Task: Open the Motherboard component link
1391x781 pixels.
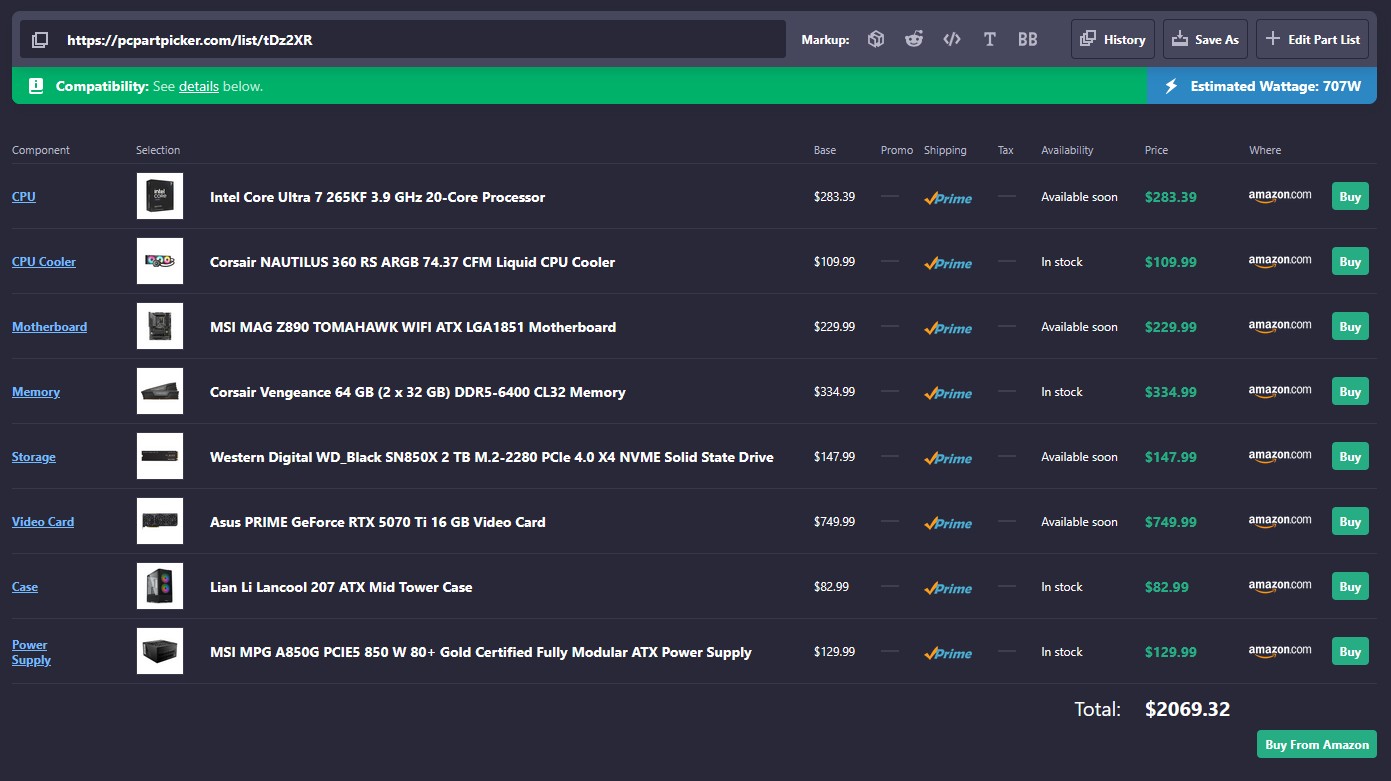Action: (49, 327)
